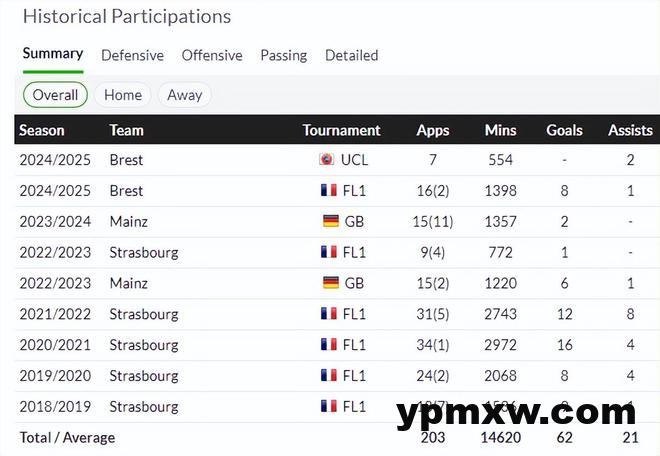The height and width of the screenshot is (456, 660).
Task: Click the German flag in 2022/2023 Mainz row
Action: (x=331, y=283)
